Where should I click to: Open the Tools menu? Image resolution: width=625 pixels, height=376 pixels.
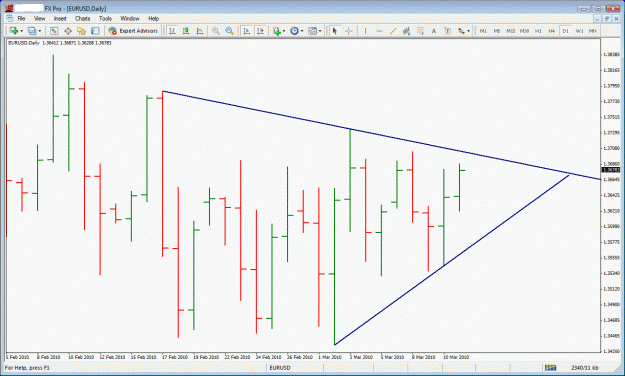[x=105, y=18]
